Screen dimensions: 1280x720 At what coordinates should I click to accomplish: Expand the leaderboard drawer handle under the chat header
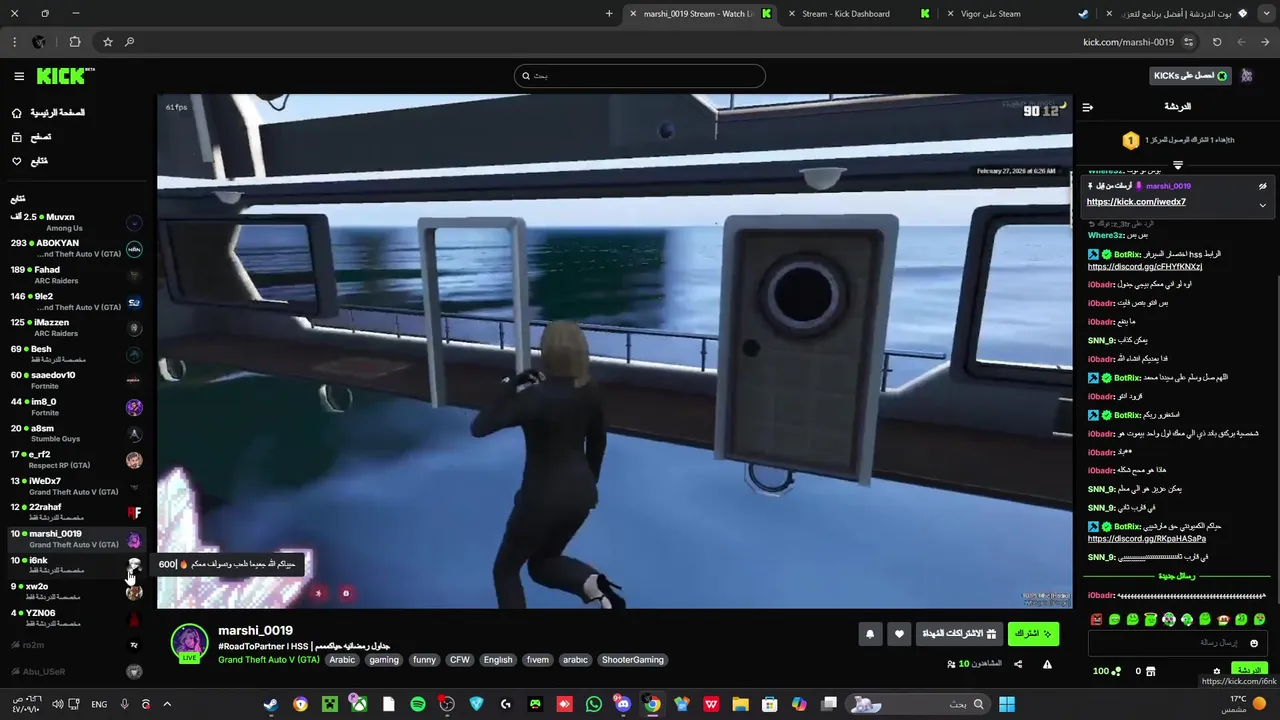tap(1177, 165)
